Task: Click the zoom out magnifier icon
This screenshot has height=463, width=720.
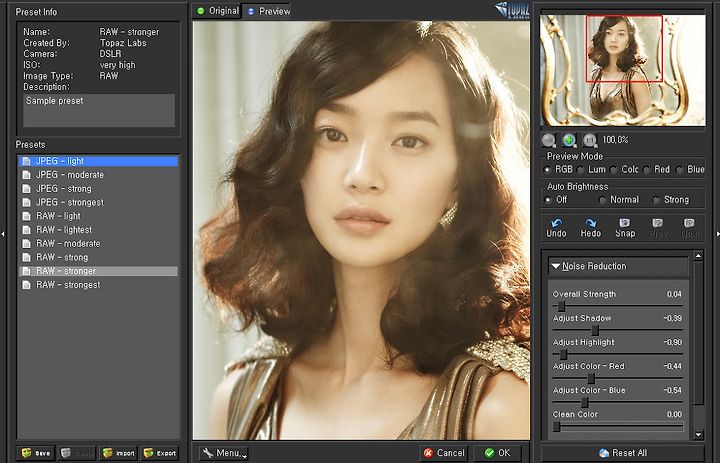Action: 549,140
